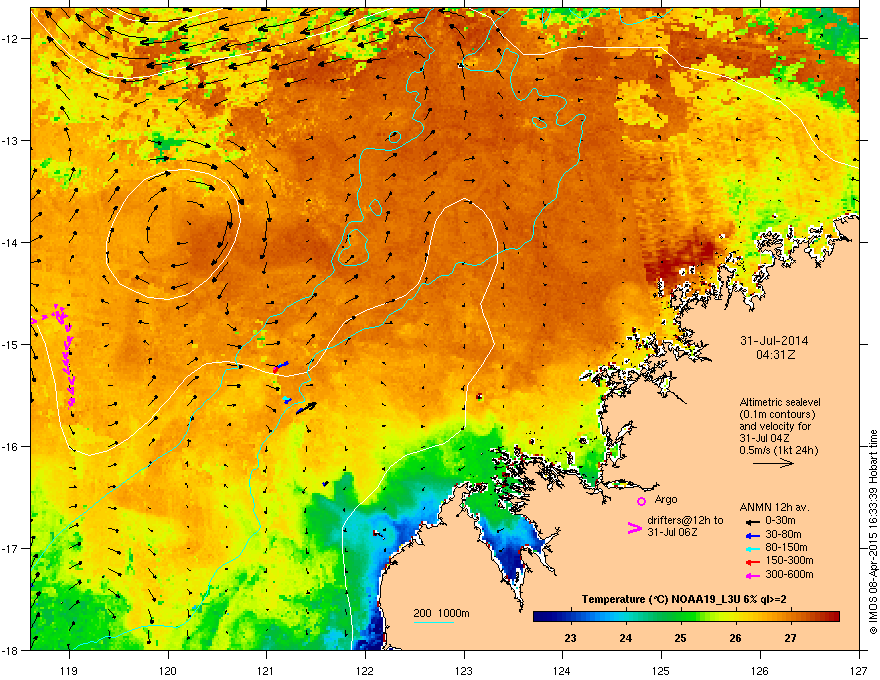Click the longitude axis label 124
This screenshot has width=880, height=680.
[562, 670]
